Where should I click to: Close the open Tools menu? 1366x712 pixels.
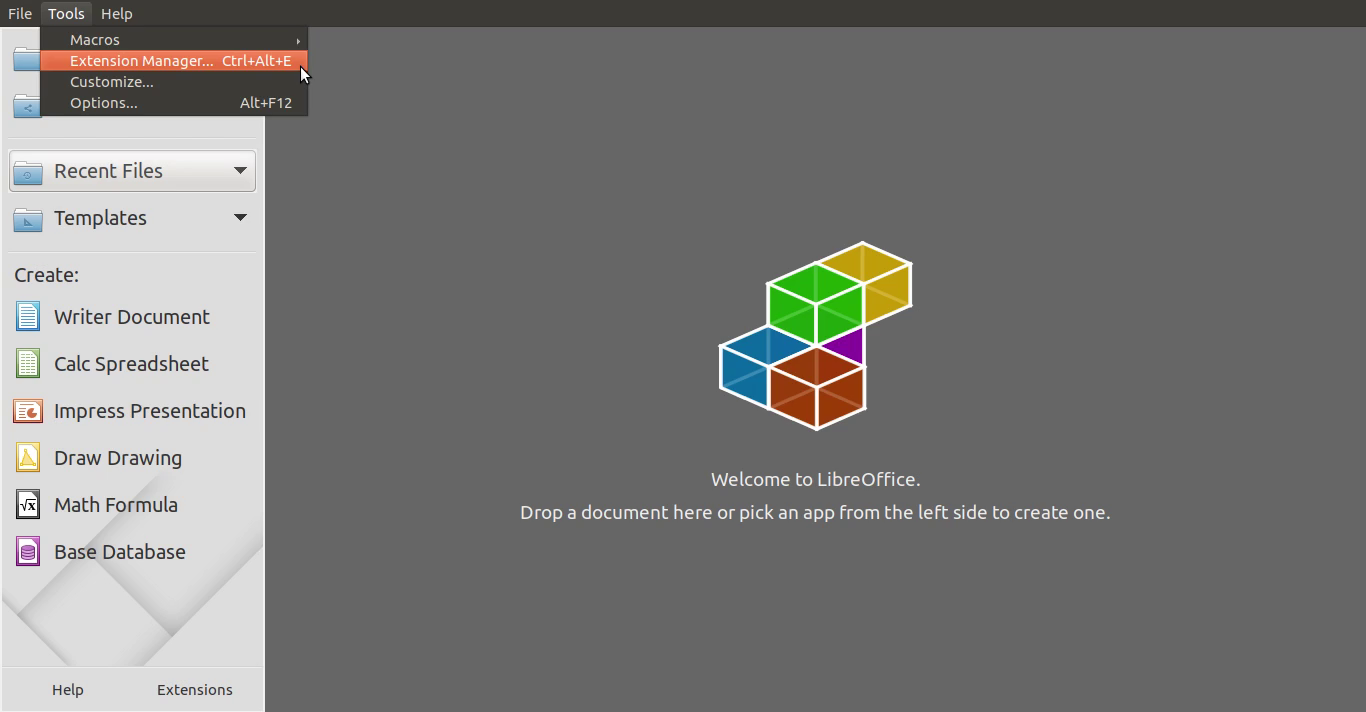pos(66,14)
